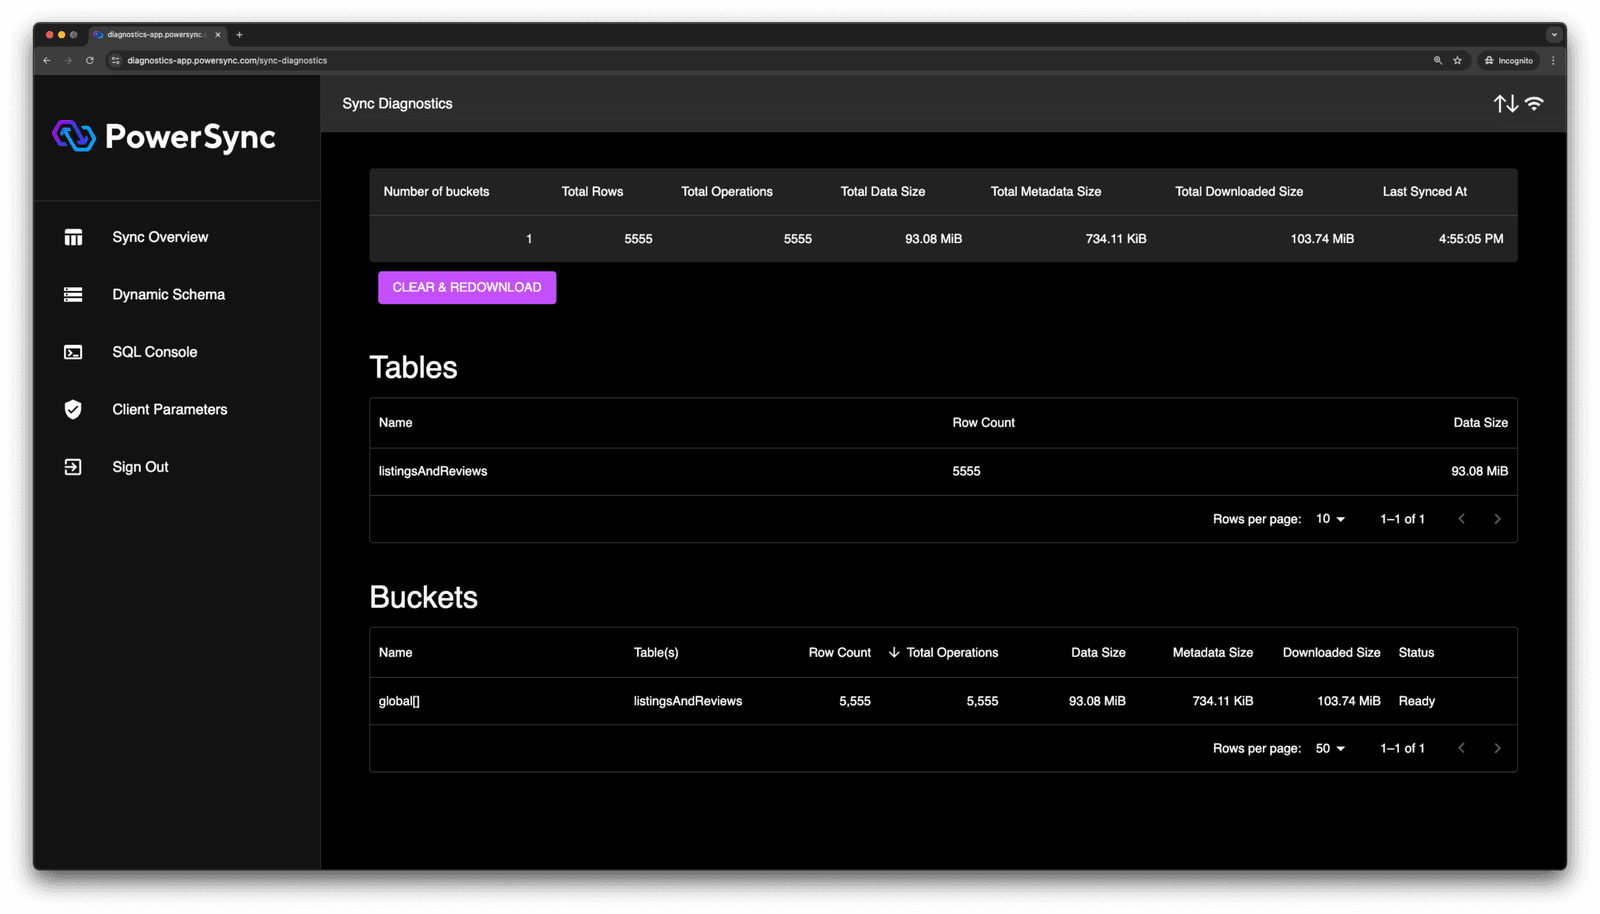Sort Buckets by Downloaded Size column
The image size is (1600, 914).
(x=1332, y=653)
